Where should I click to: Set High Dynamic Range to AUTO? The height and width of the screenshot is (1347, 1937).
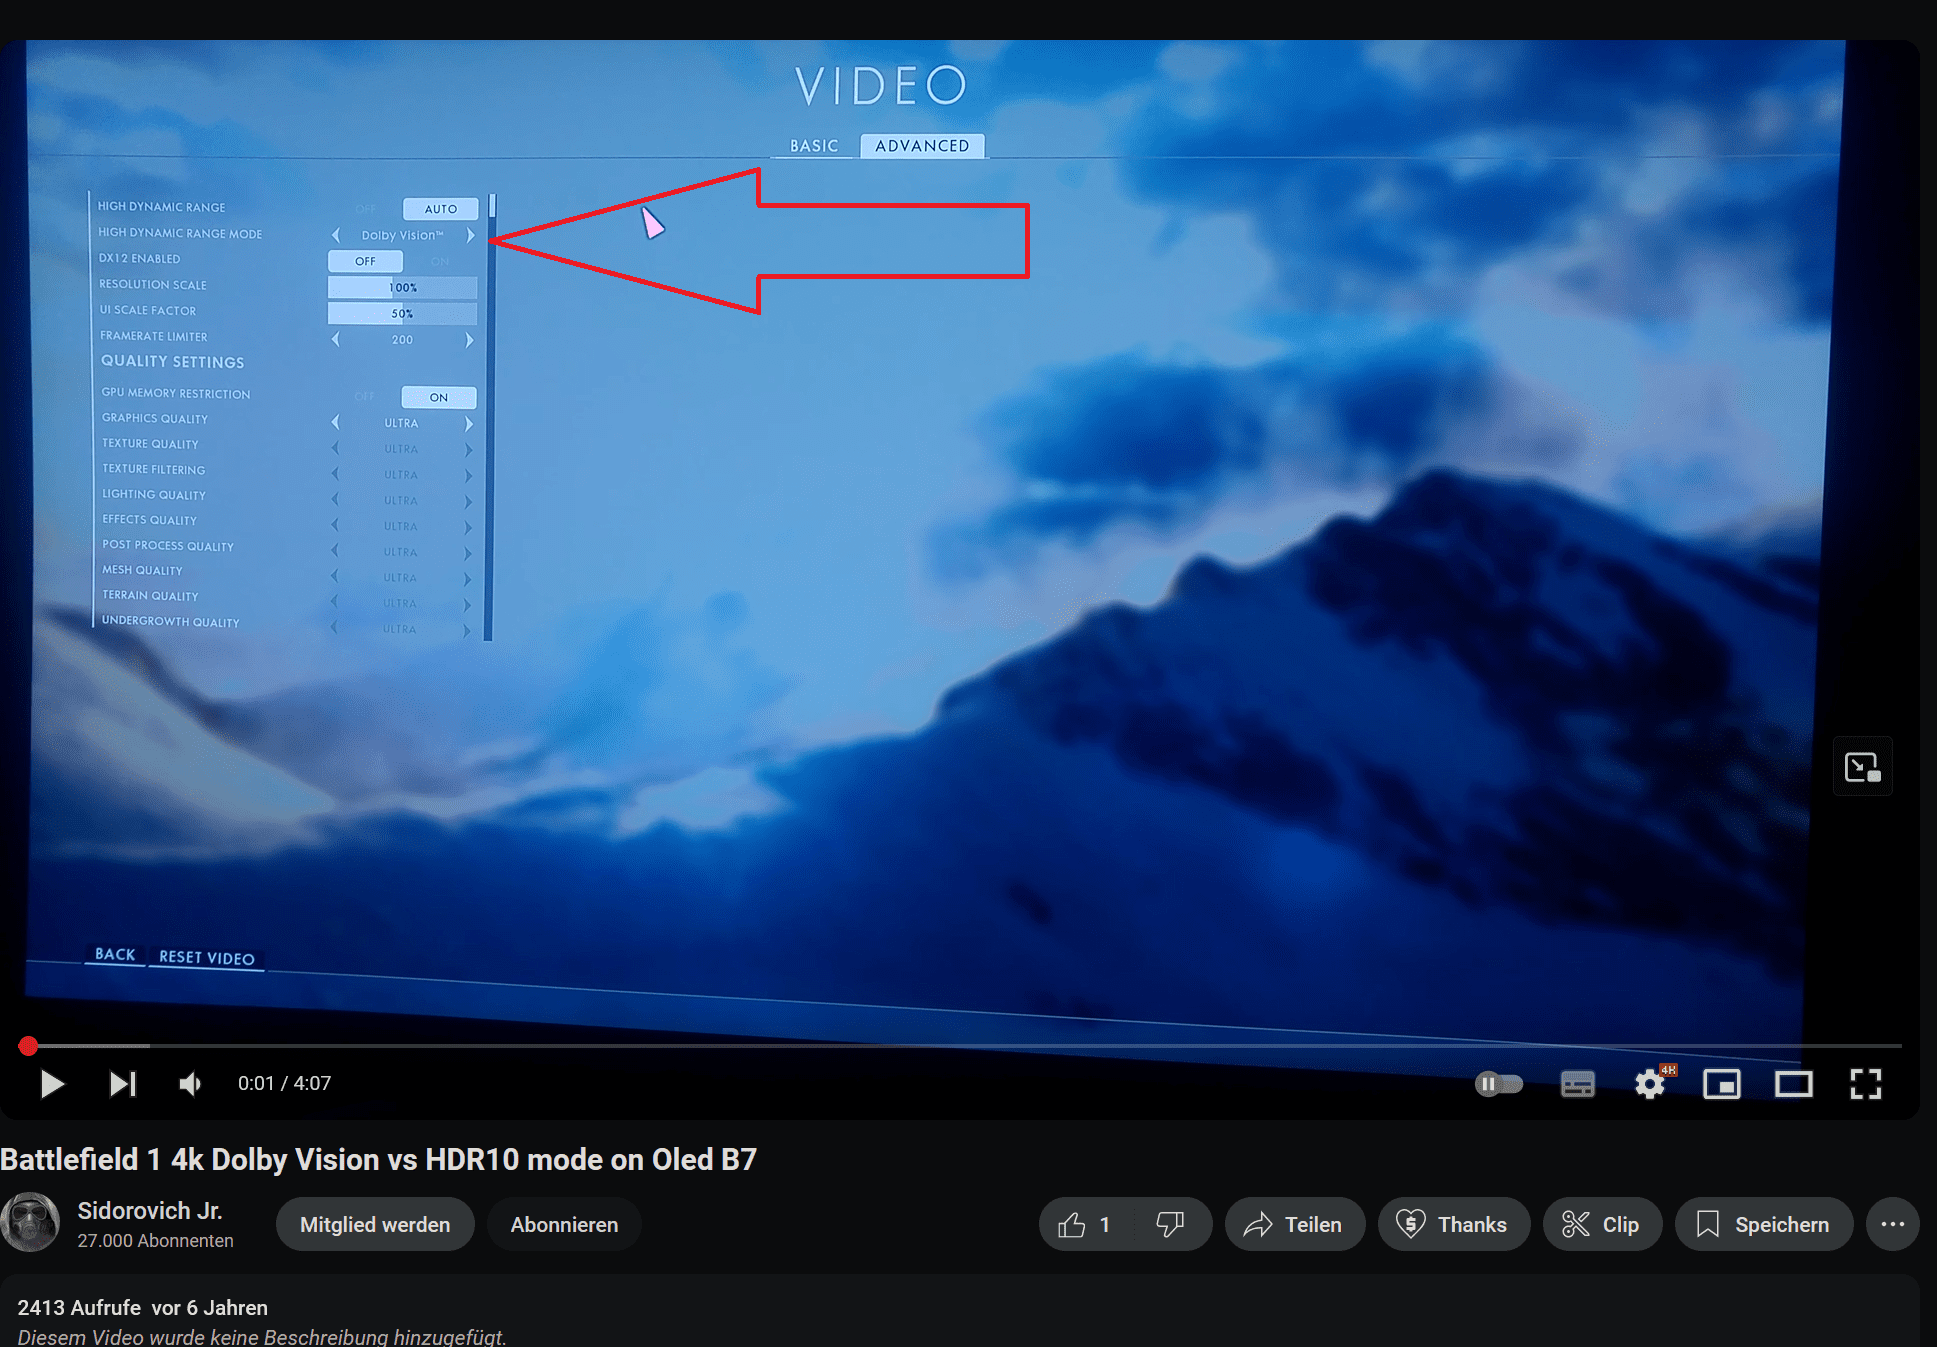(x=440, y=209)
